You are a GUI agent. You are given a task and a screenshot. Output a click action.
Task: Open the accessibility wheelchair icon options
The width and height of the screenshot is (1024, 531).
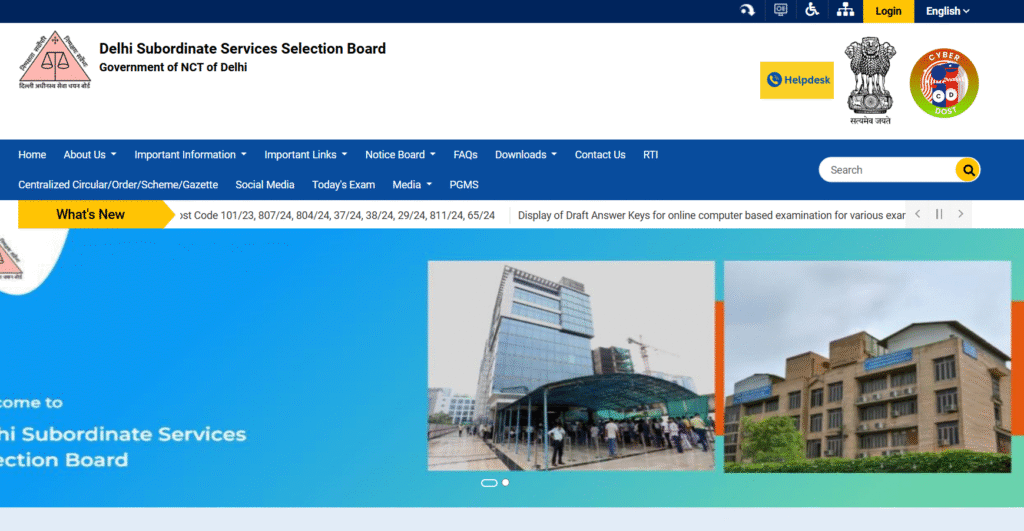click(812, 10)
